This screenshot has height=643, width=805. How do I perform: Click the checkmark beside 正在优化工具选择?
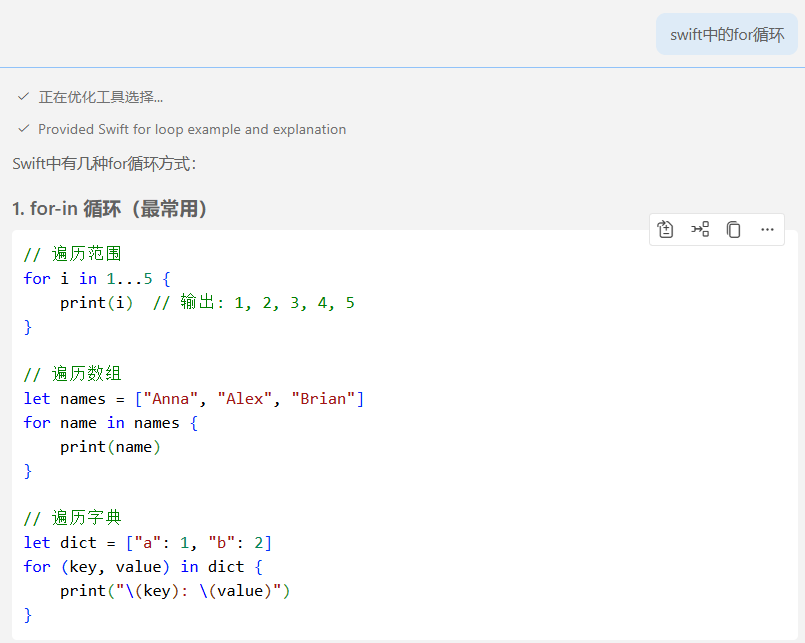[x=23, y=97]
